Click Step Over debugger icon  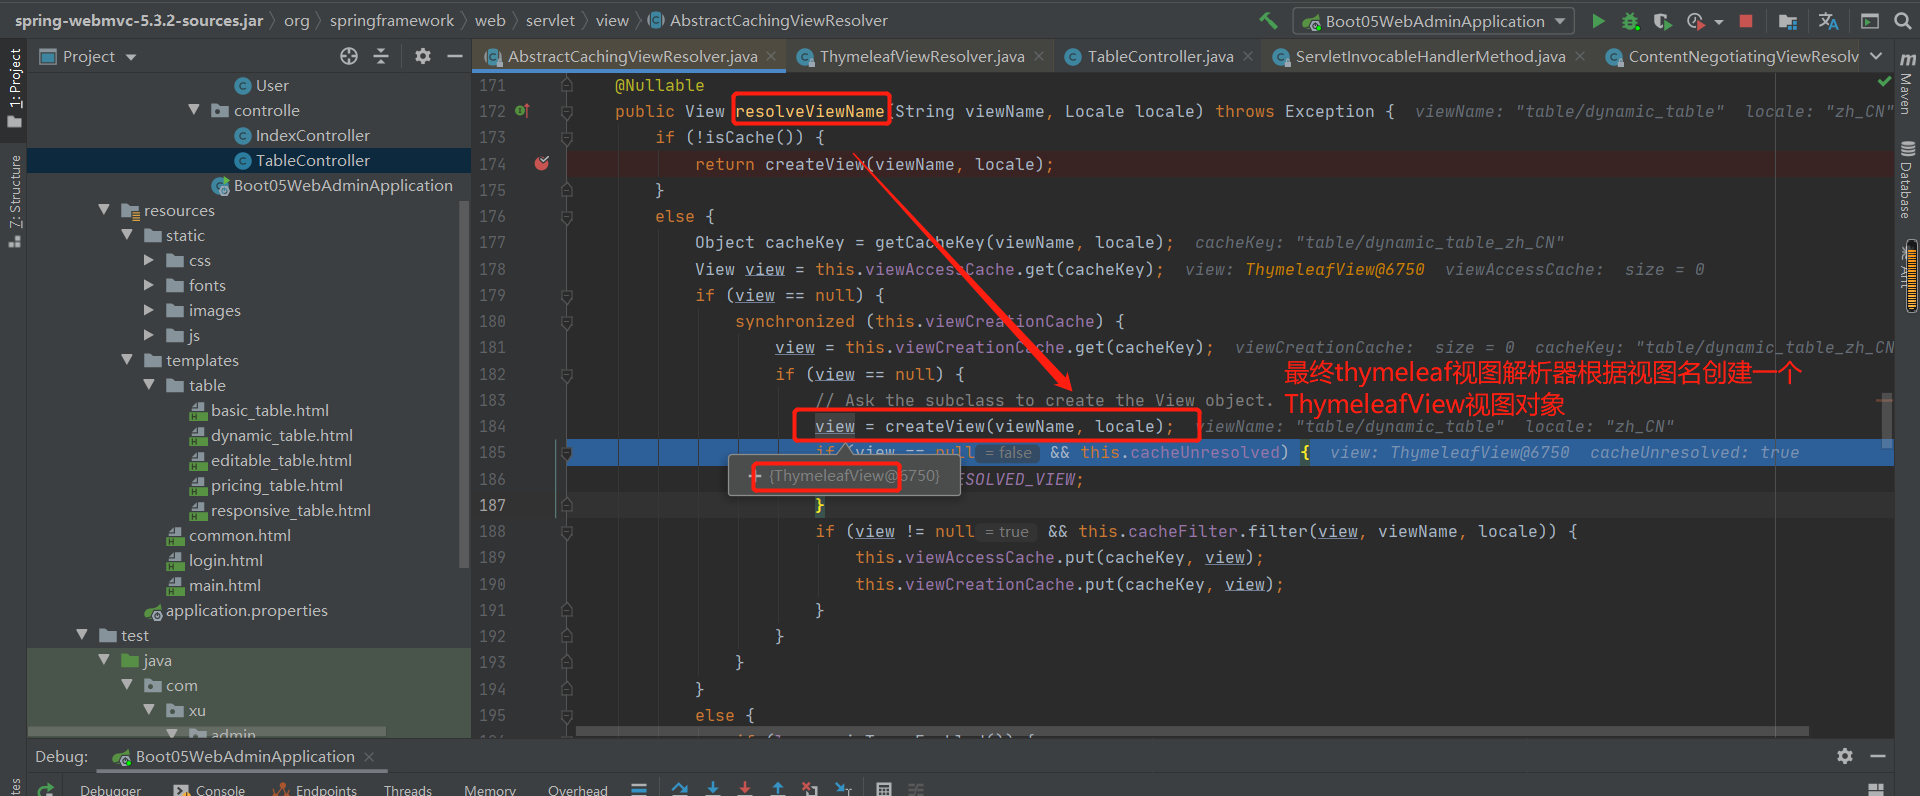[x=680, y=789]
